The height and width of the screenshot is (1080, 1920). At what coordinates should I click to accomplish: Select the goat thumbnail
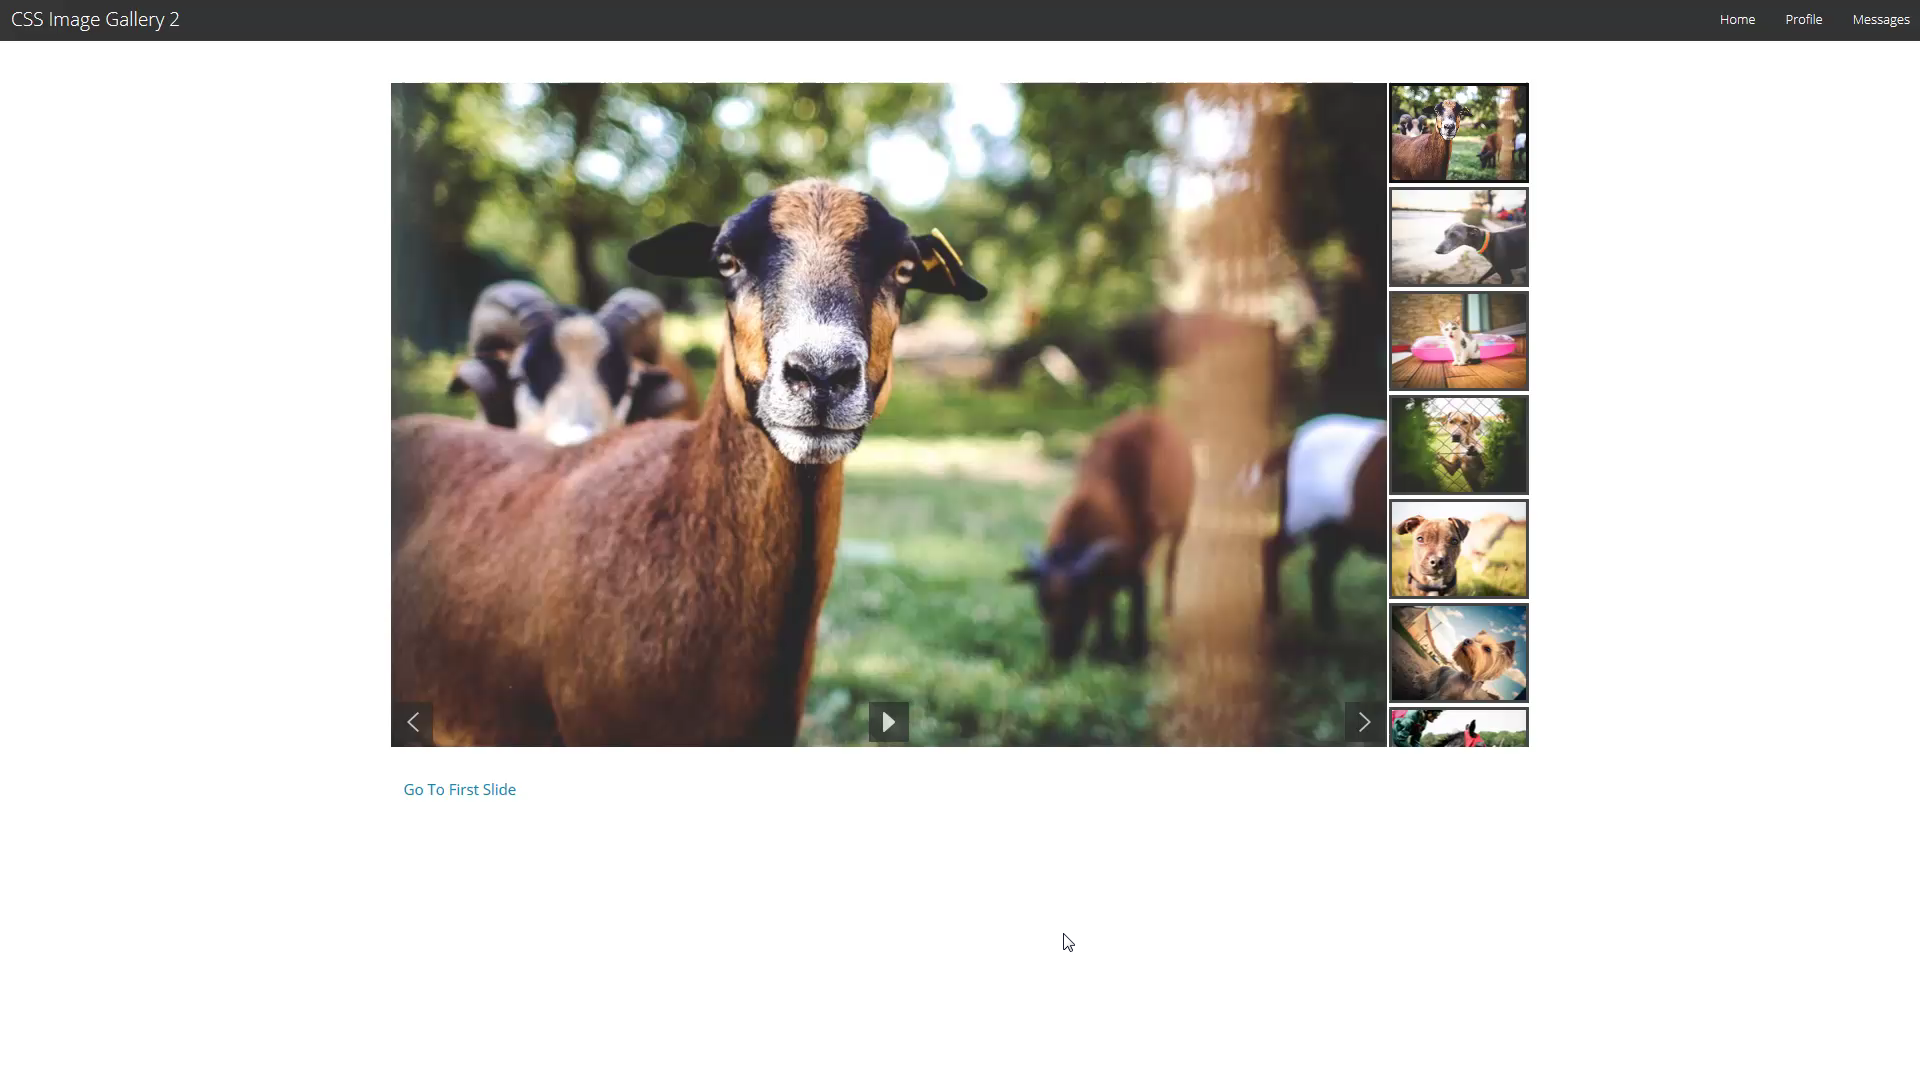click(x=1459, y=133)
